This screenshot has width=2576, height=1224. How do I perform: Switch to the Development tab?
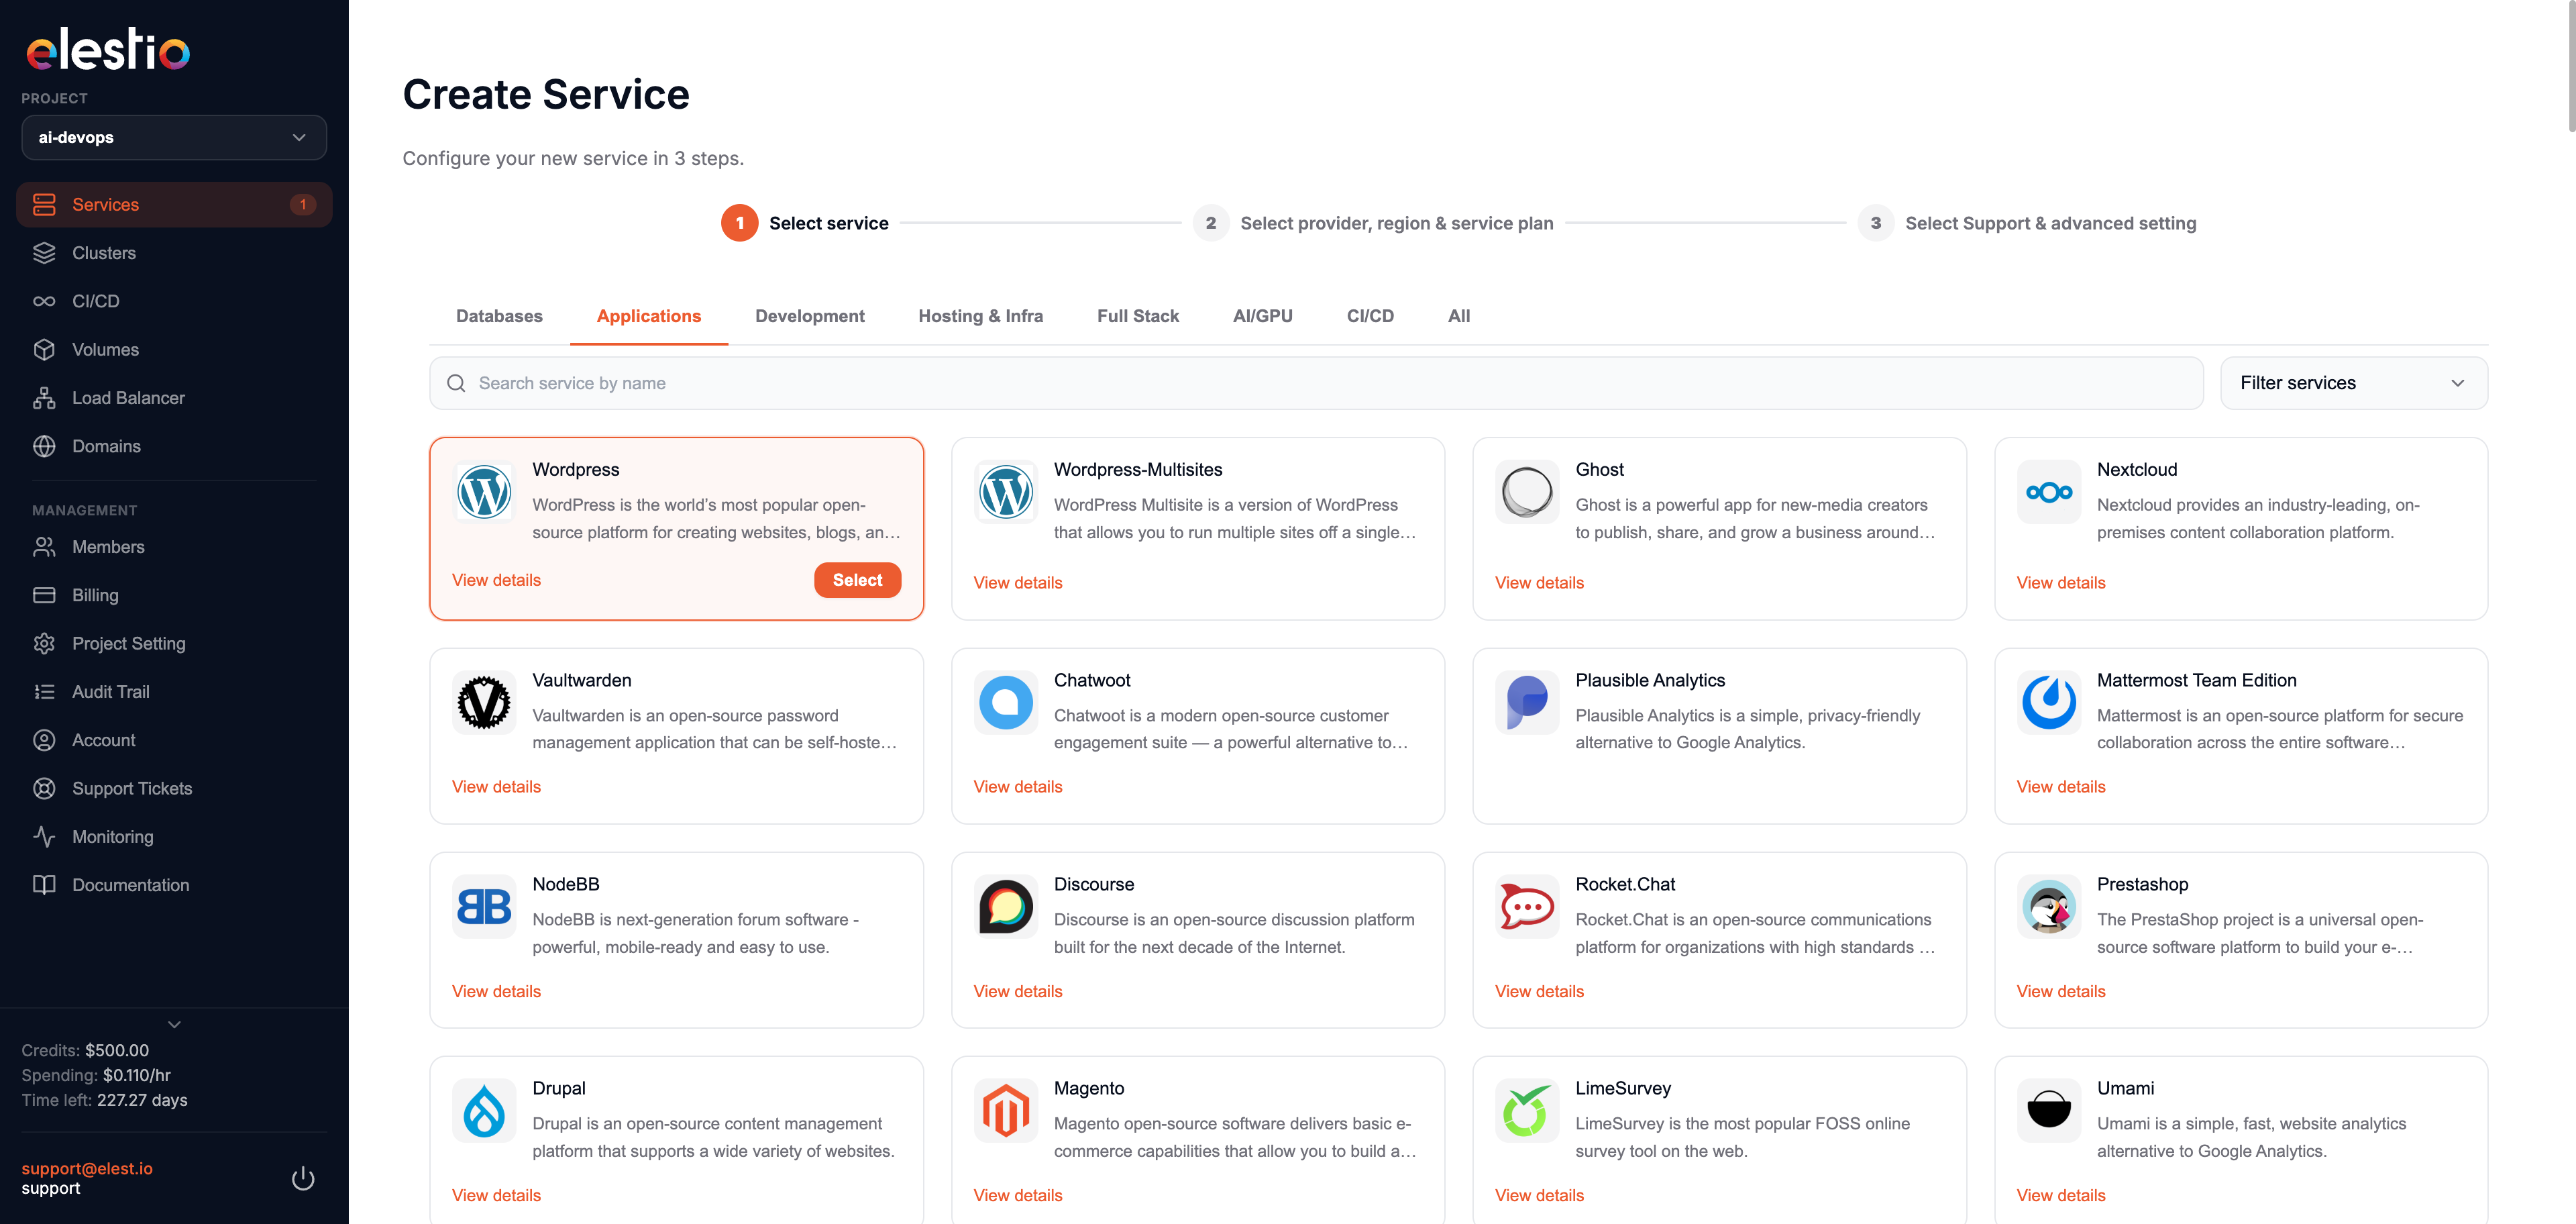pyautogui.click(x=810, y=316)
